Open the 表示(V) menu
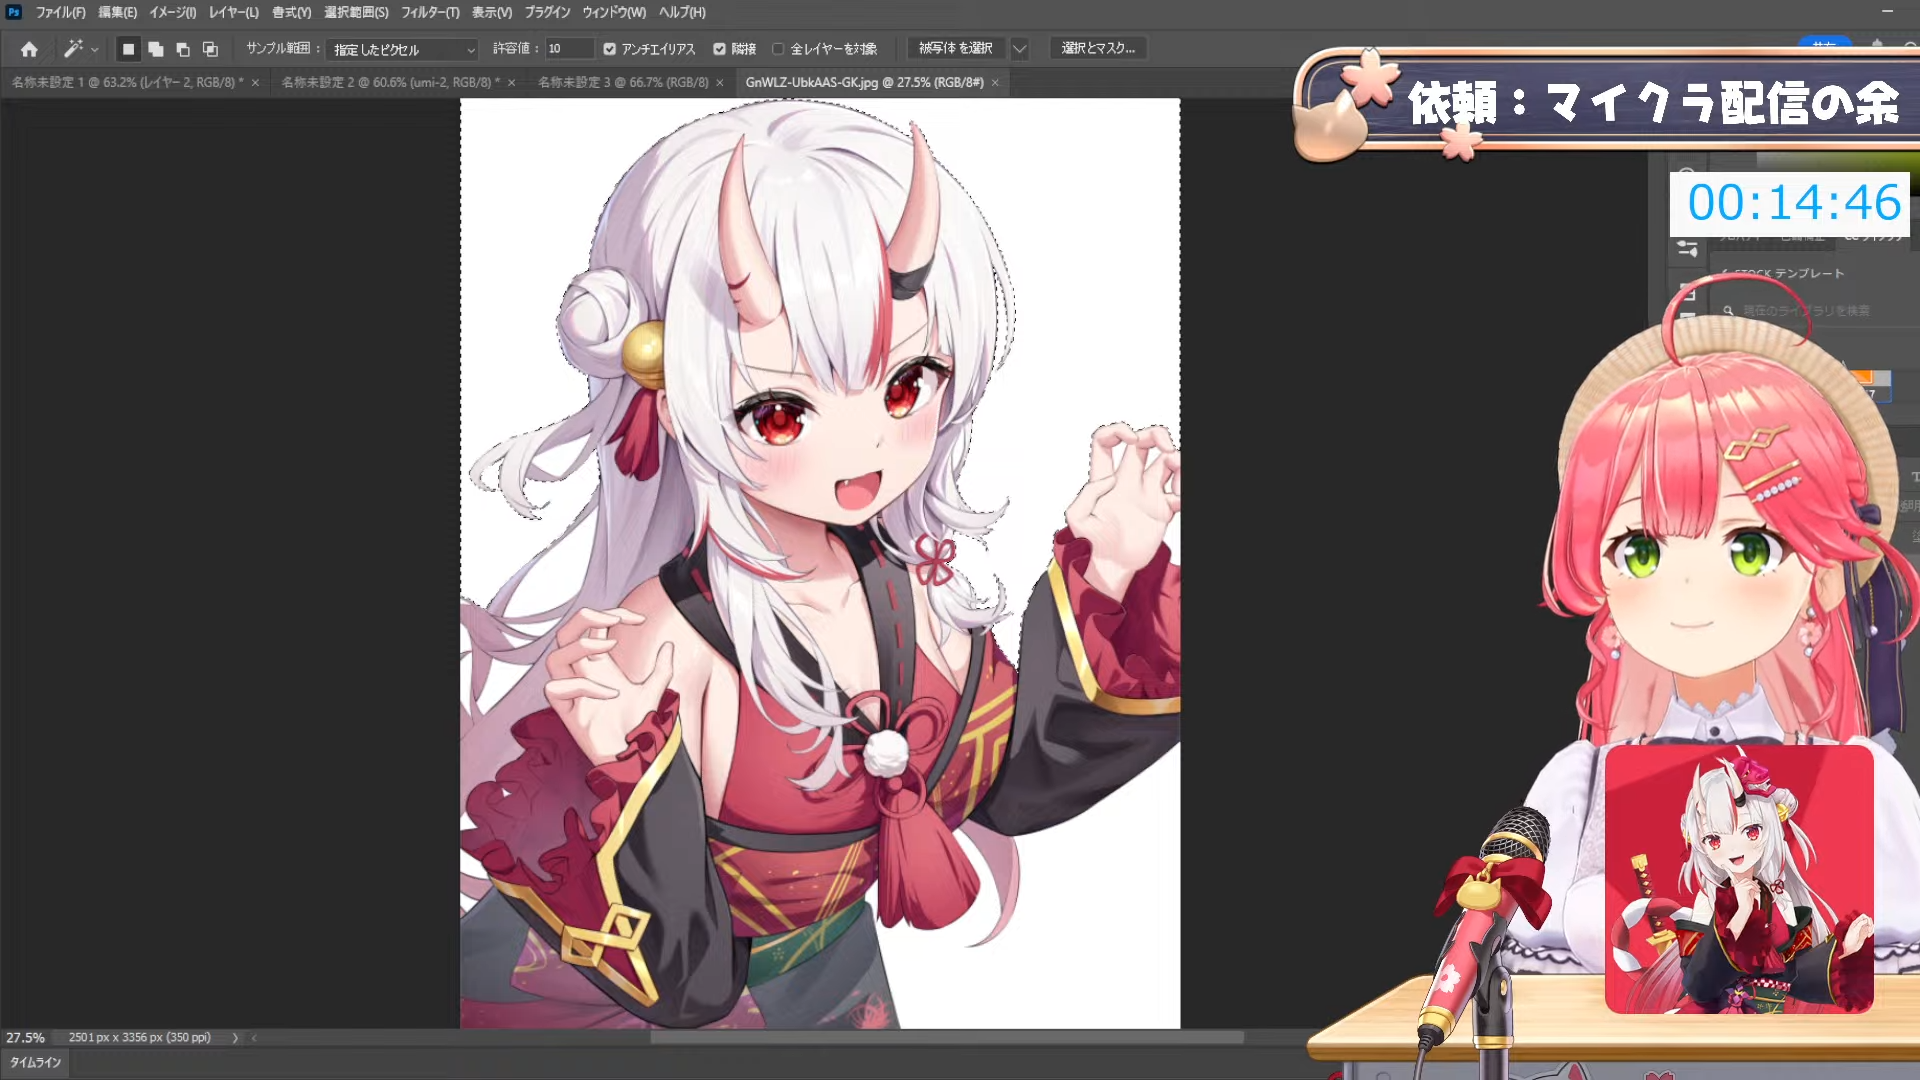This screenshot has height=1080, width=1920. pos(491,12)
